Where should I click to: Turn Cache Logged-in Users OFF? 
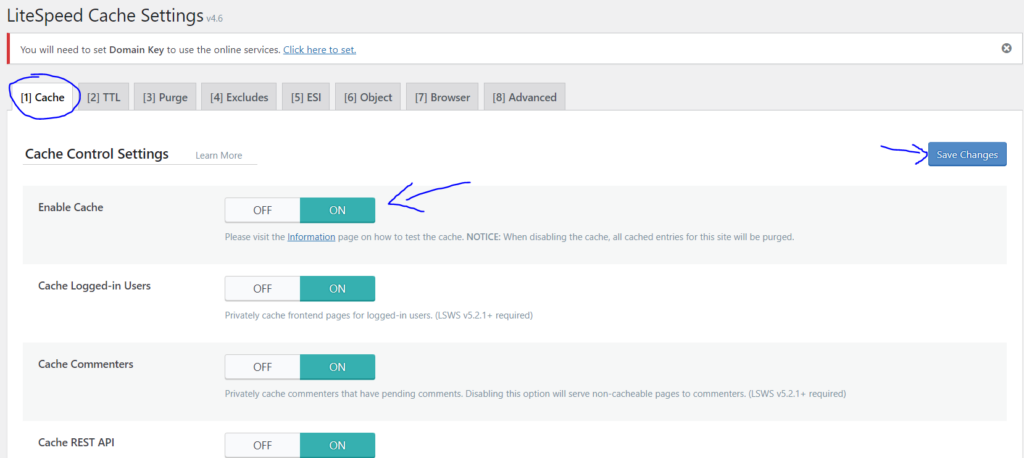click(x=263, y=289)
